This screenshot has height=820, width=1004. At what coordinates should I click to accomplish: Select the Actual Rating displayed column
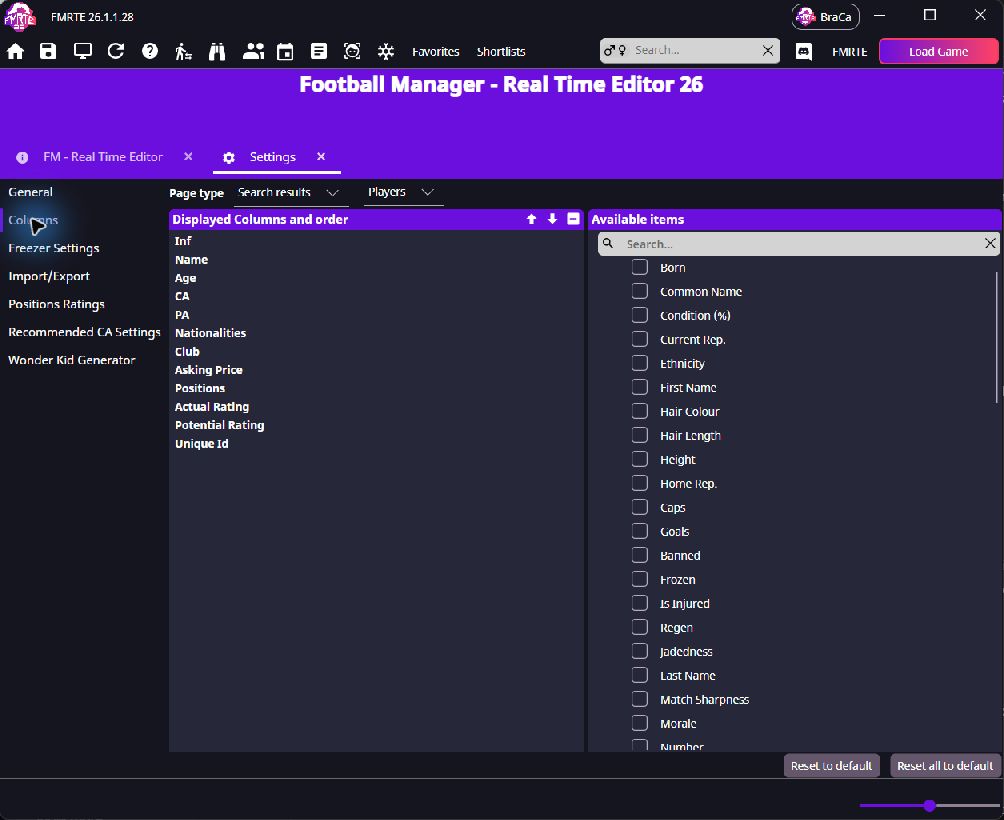[x=212, y=406]
